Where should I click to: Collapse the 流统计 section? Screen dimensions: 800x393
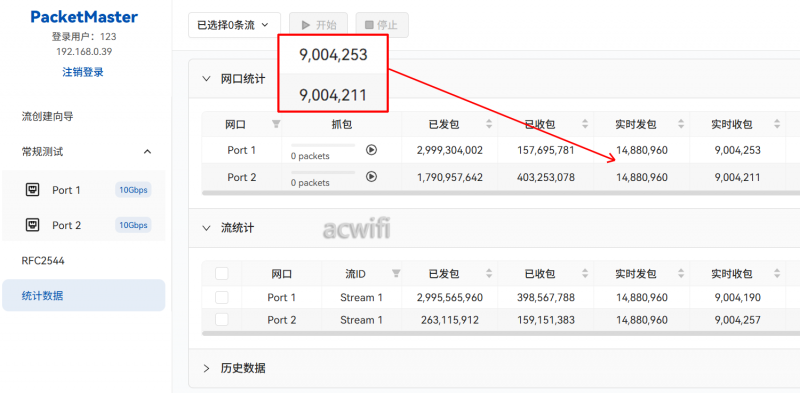206,228
